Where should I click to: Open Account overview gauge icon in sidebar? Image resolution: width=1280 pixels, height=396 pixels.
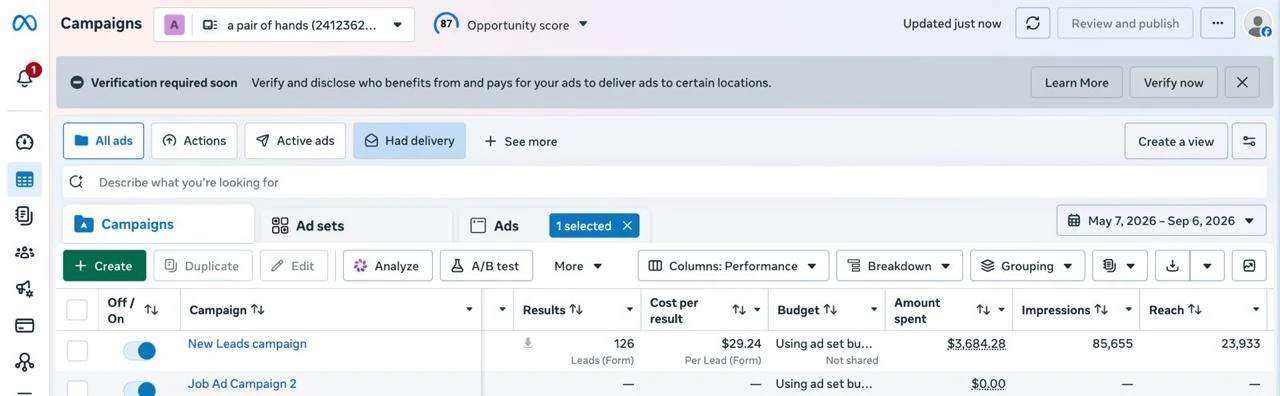(25, 142)
